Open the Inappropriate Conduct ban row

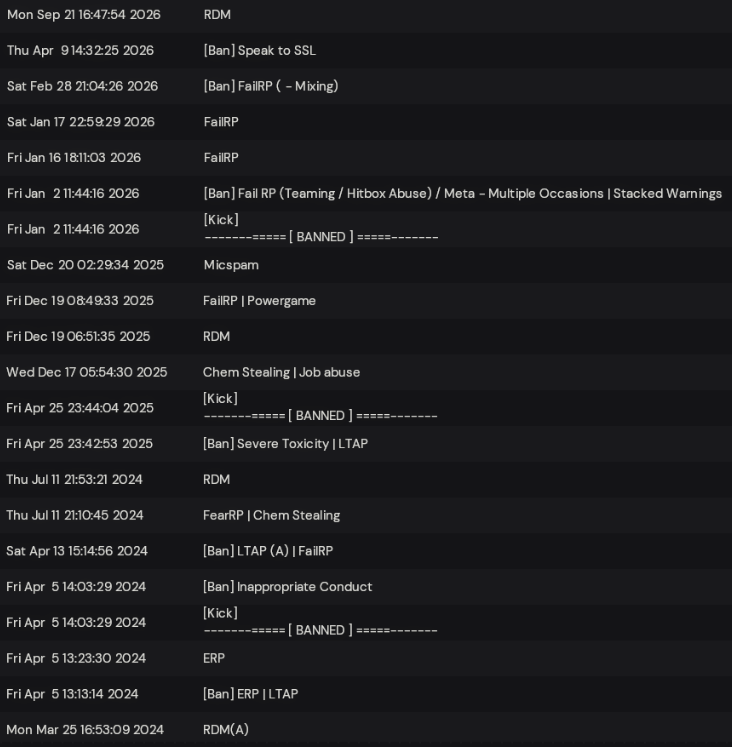(x=366, y=586)
